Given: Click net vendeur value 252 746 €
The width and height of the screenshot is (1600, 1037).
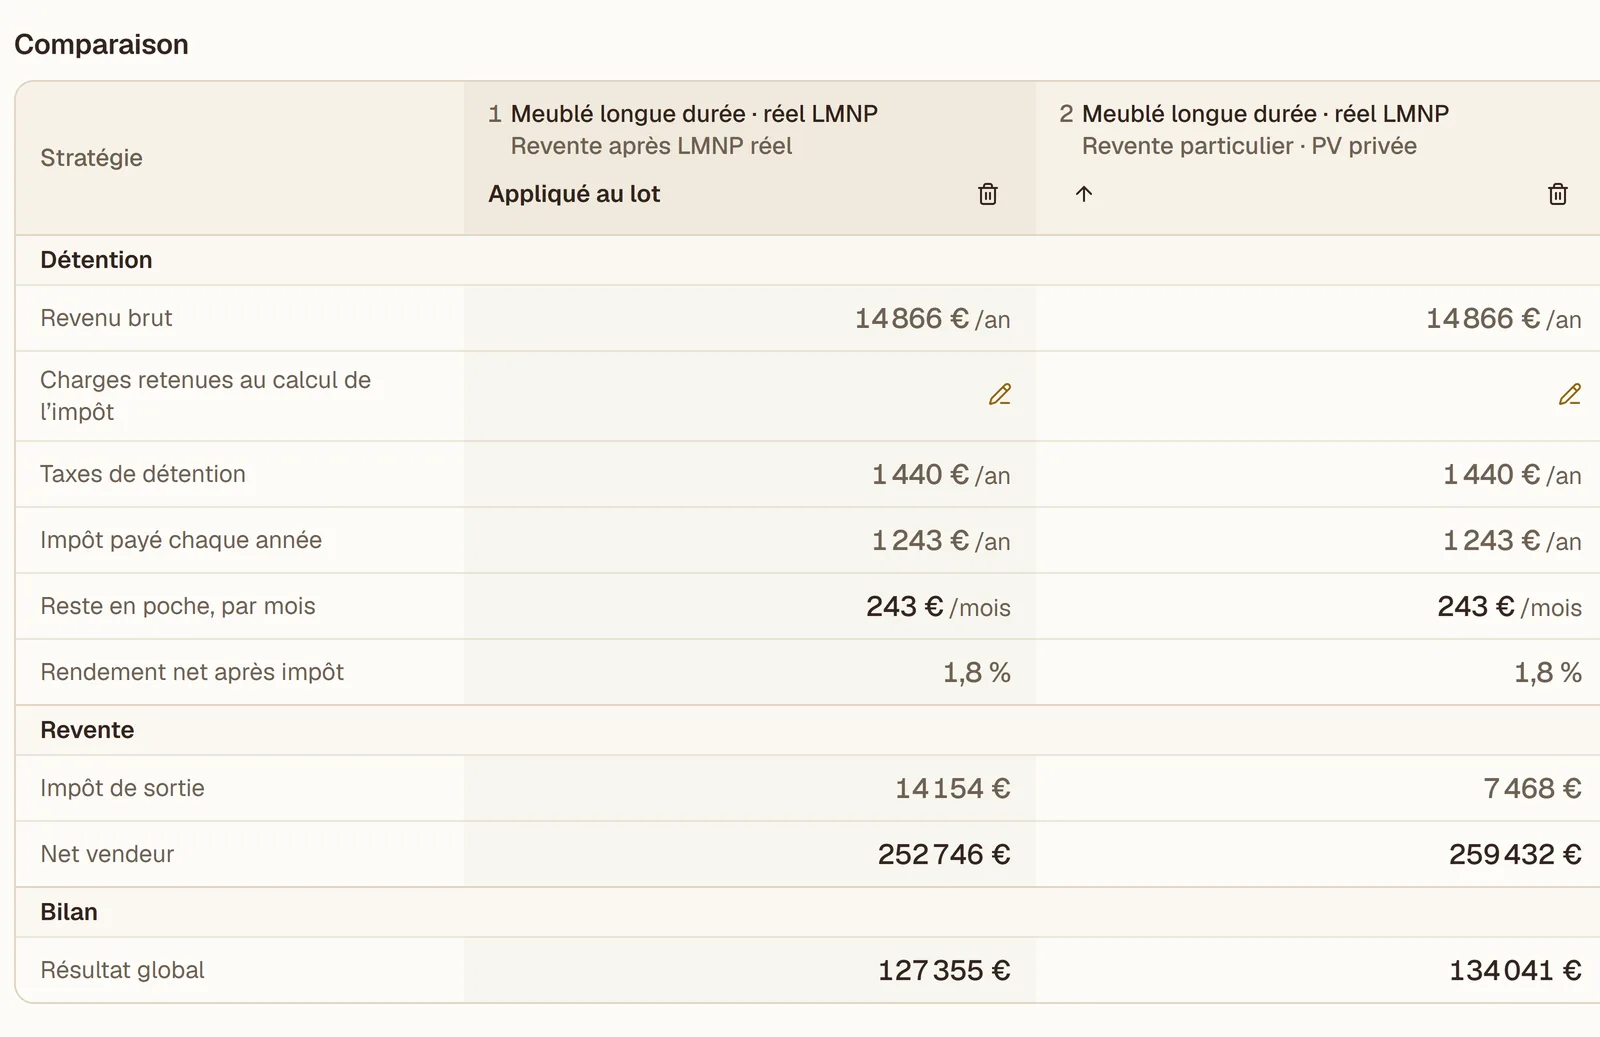Looking at the screenshot, I should [x=944, y=854].
